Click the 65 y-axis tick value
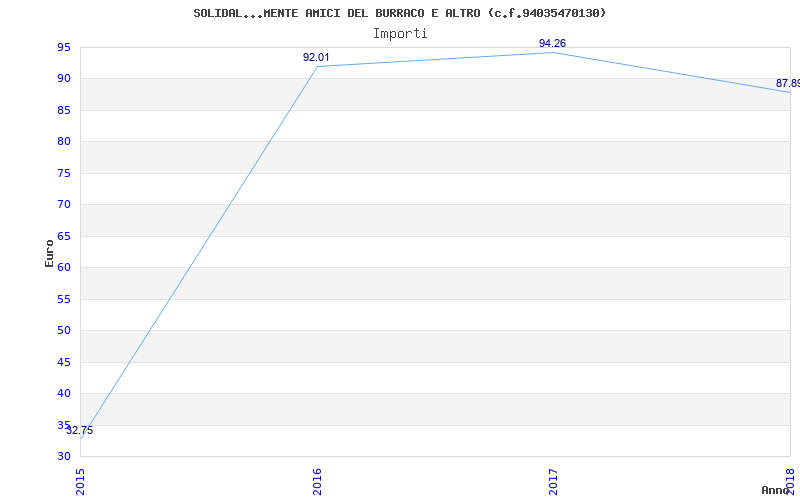Viewport: 800px width, 500px height. [64, 236]
